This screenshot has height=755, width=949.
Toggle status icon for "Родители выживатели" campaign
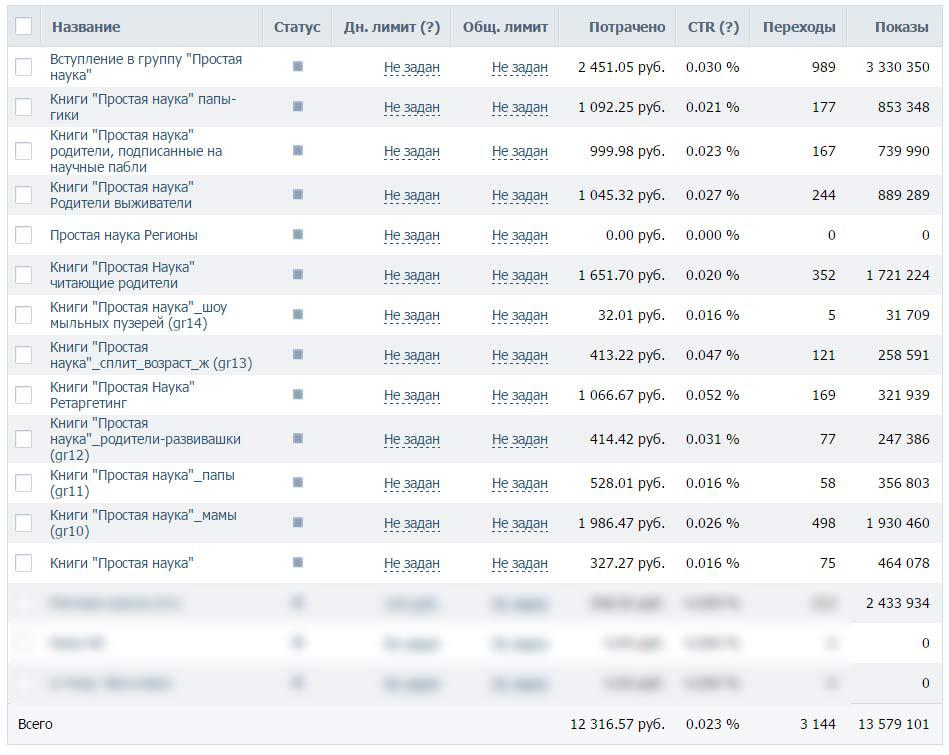(298, 194)
